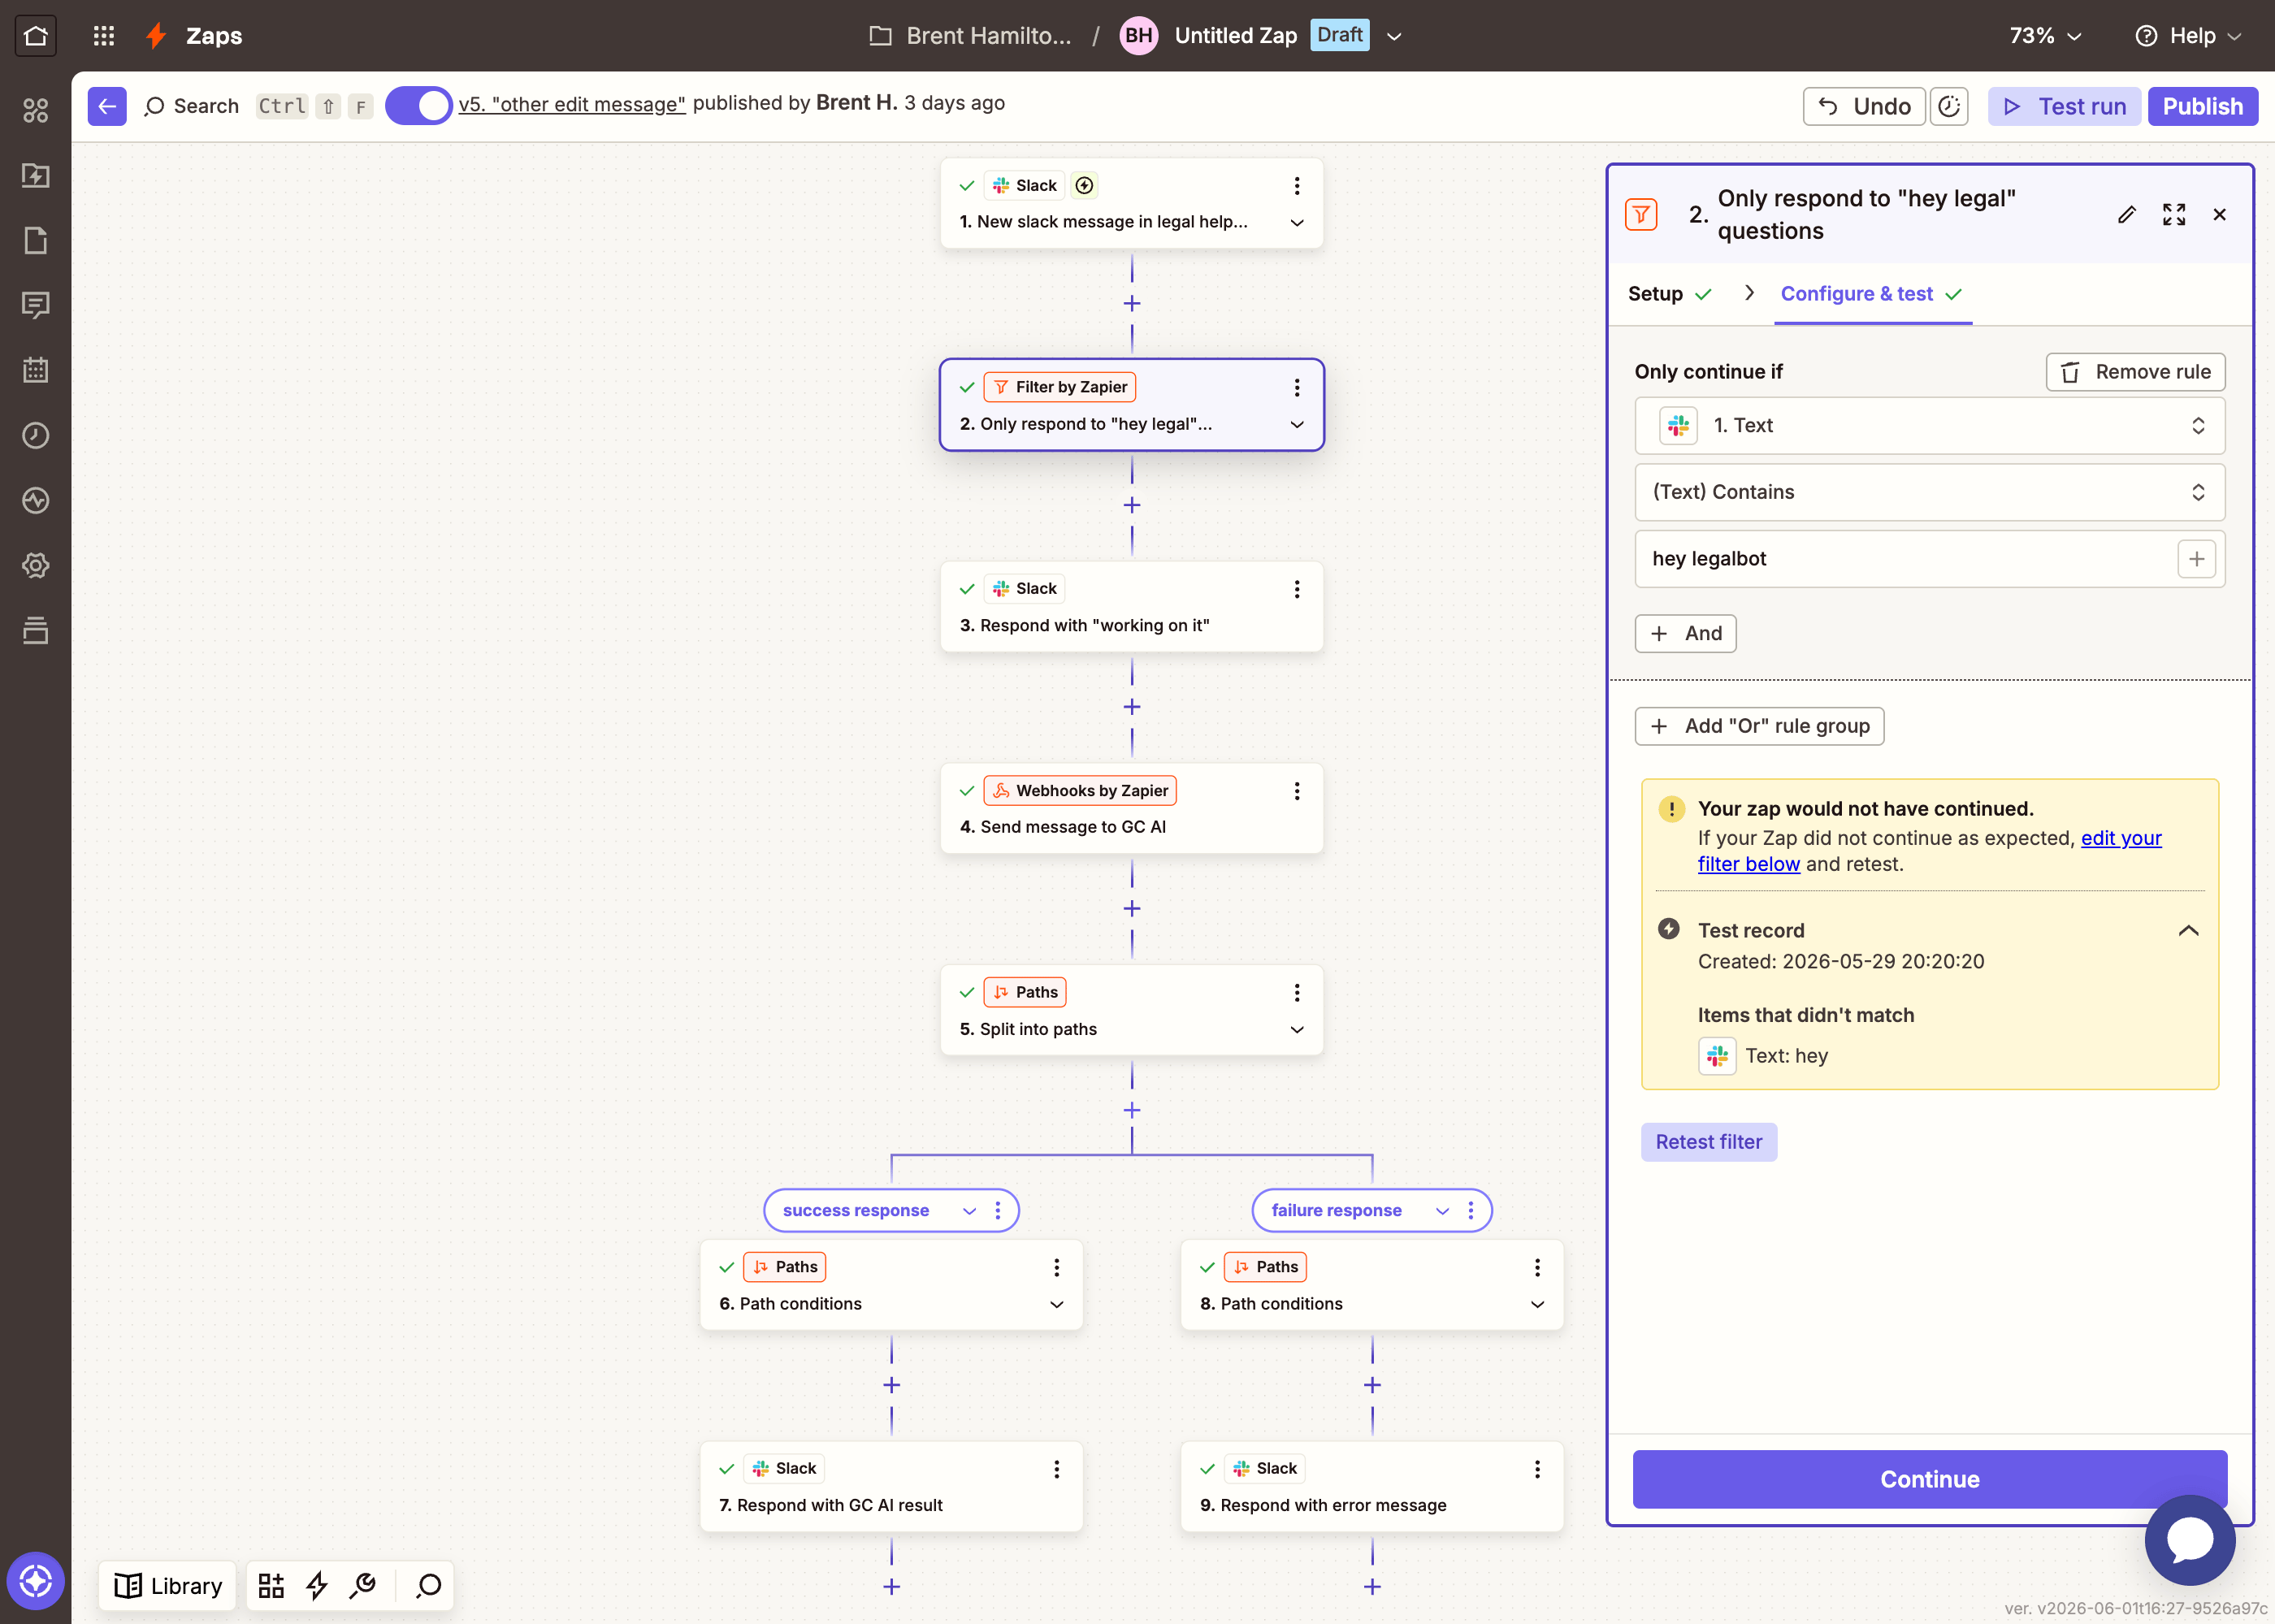2275x1624 pixels.
Task: Click the Undo button
Action: click(1864, 106)
